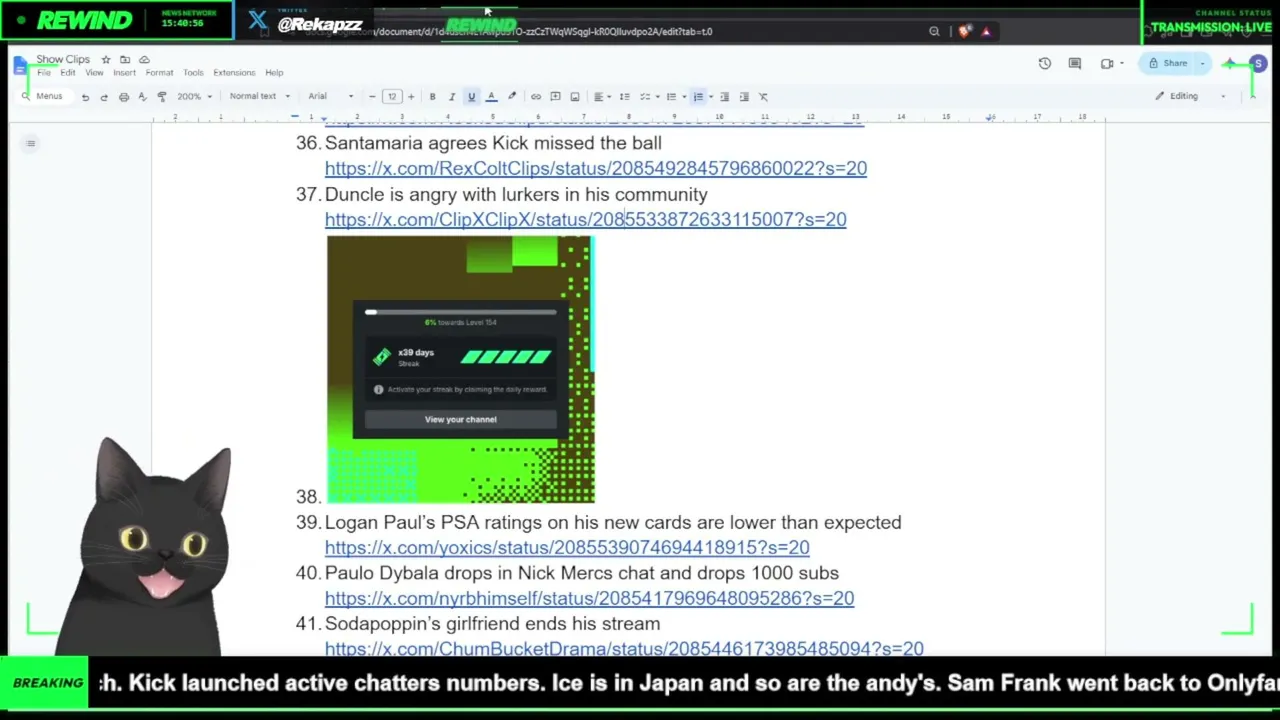This screenshot has height=720, width=1280.
Task: Show all comments
Action: point(1075,64)
